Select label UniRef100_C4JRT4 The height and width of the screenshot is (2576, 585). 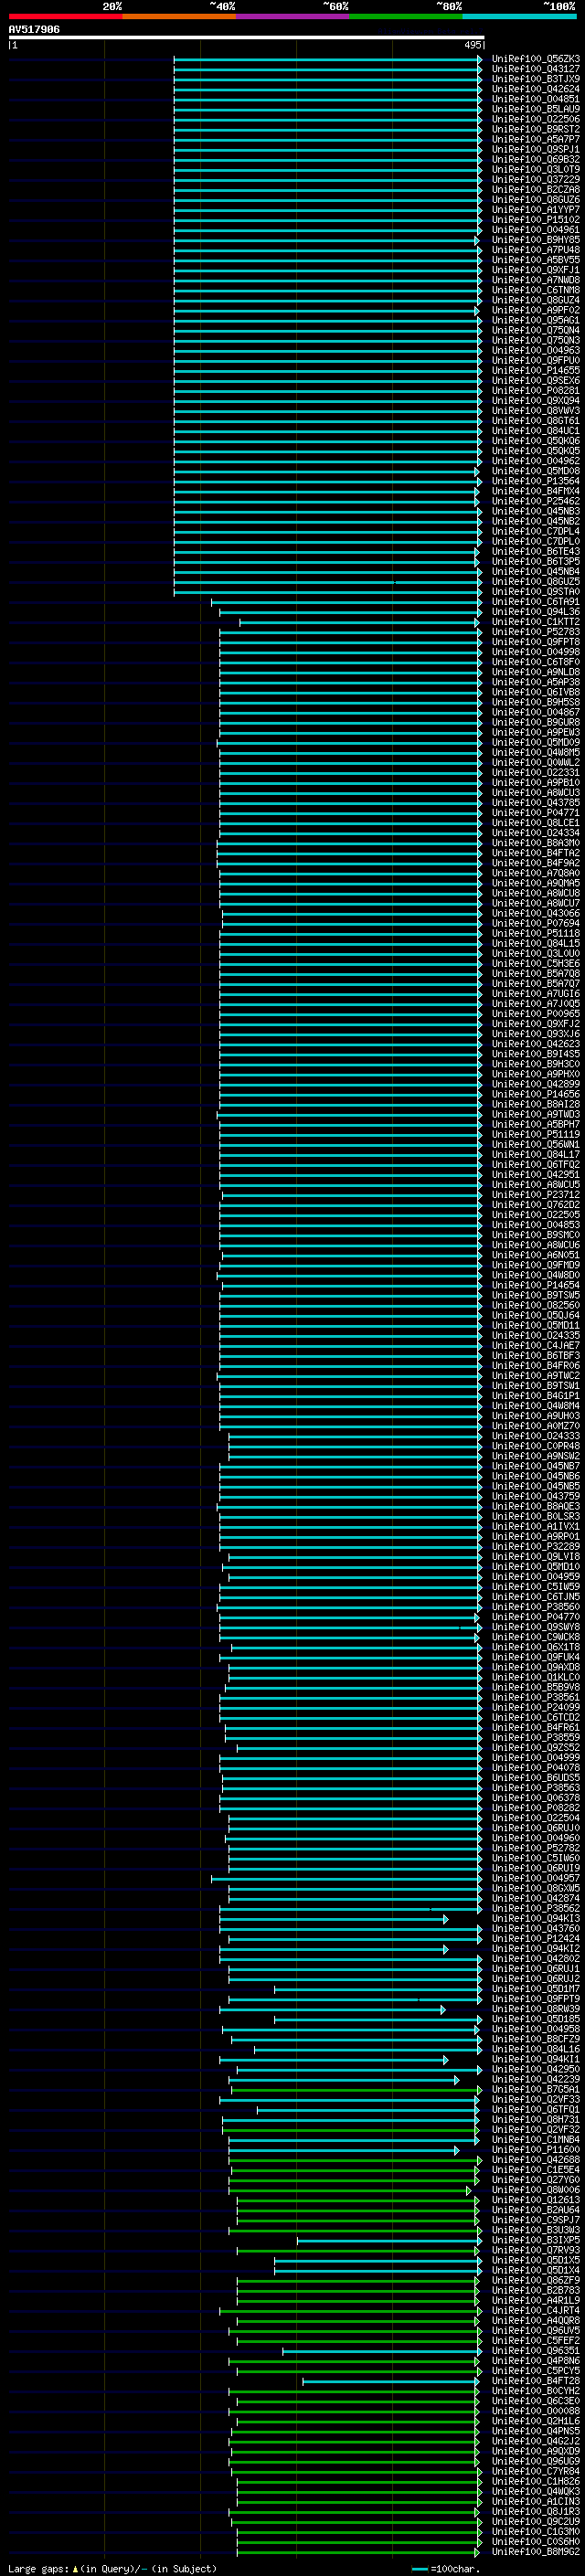point(535,2311)
